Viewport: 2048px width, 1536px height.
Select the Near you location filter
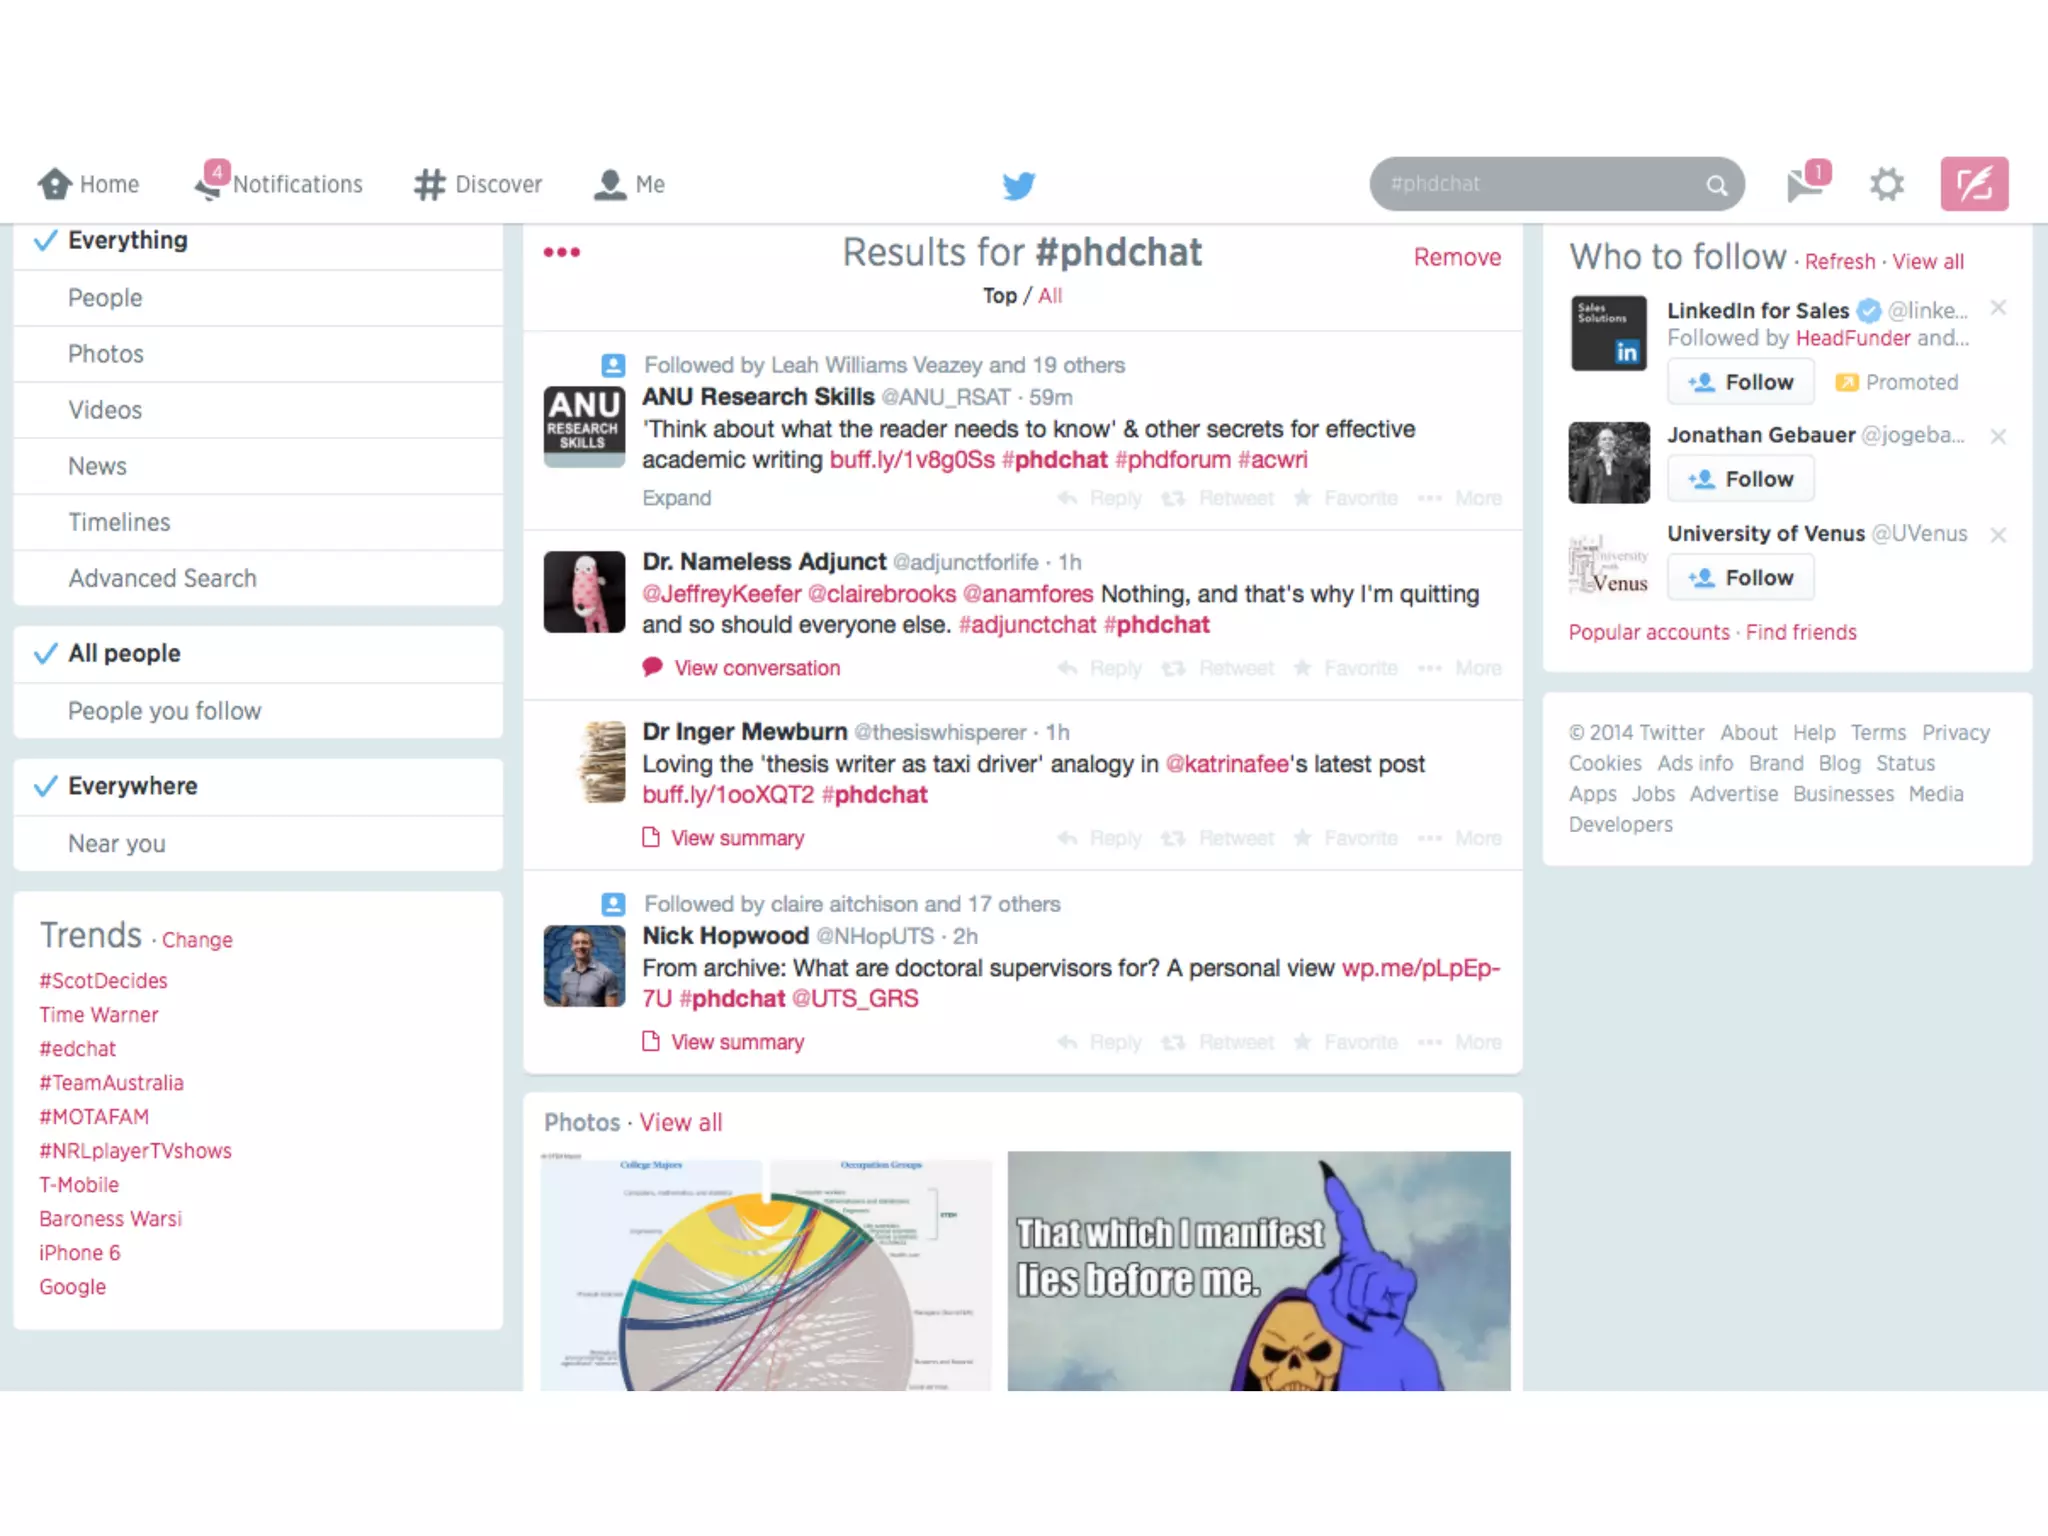(116, 844)
